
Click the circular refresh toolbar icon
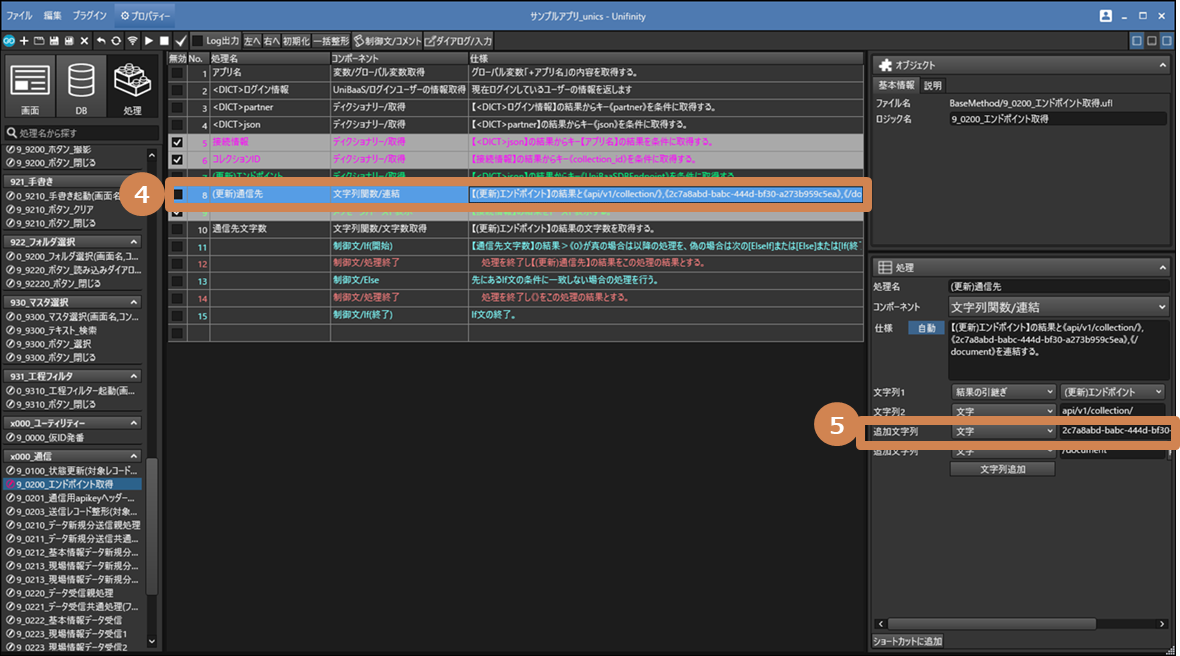[116, 41]
